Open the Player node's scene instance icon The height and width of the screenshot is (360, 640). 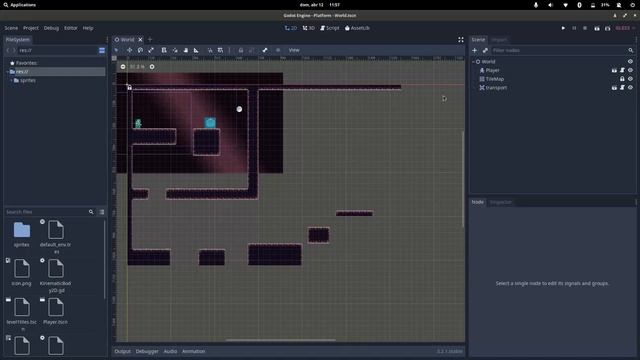pyautogui.click(x=614, y=70)
